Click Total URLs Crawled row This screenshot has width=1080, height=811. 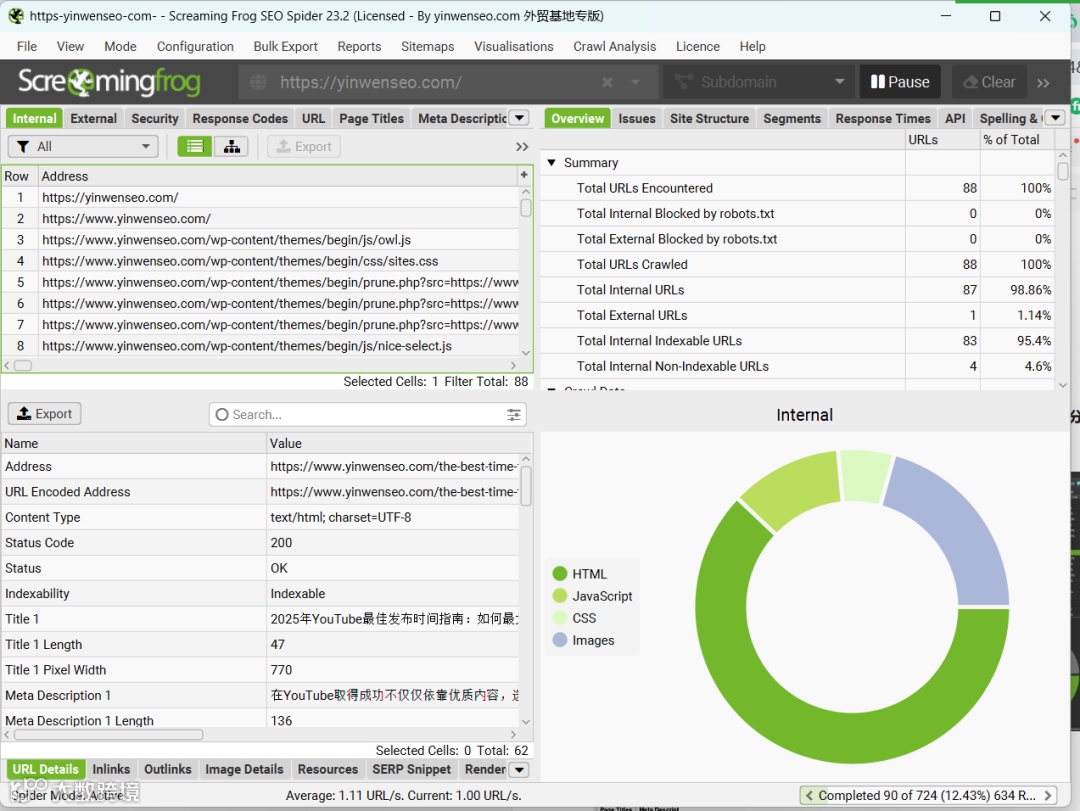coord(797,264)
